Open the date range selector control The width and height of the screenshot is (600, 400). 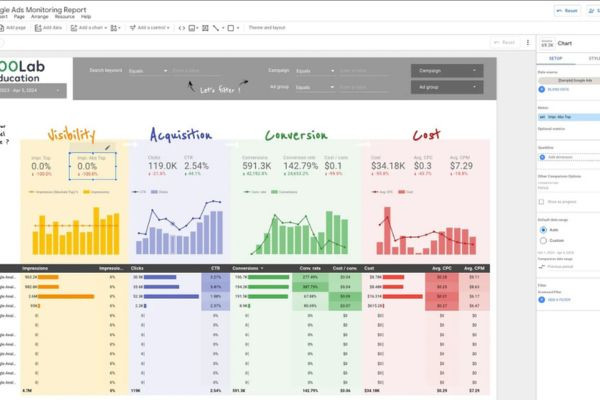[33, 91]
